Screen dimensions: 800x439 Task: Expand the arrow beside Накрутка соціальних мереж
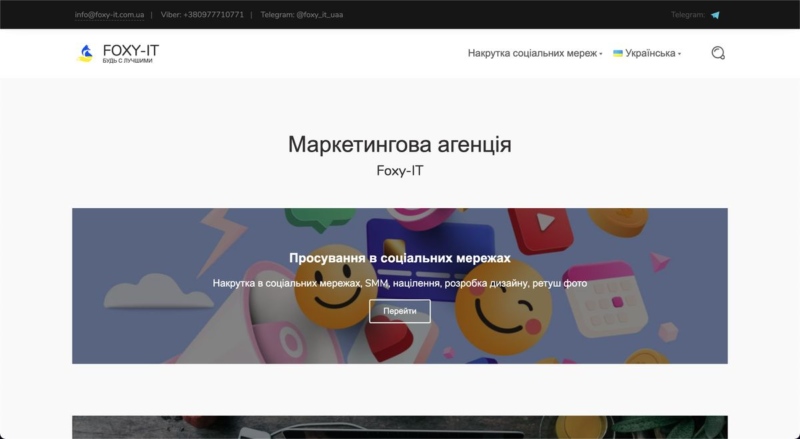coord(601,54)
